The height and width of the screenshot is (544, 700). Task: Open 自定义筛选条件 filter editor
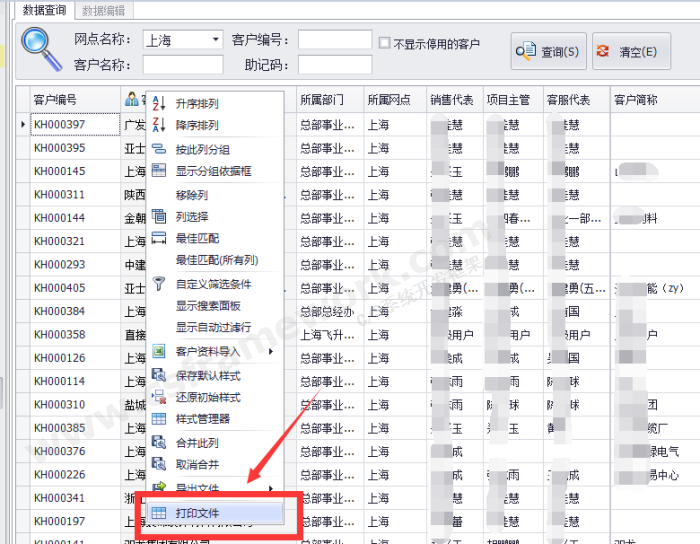point(213,284)
